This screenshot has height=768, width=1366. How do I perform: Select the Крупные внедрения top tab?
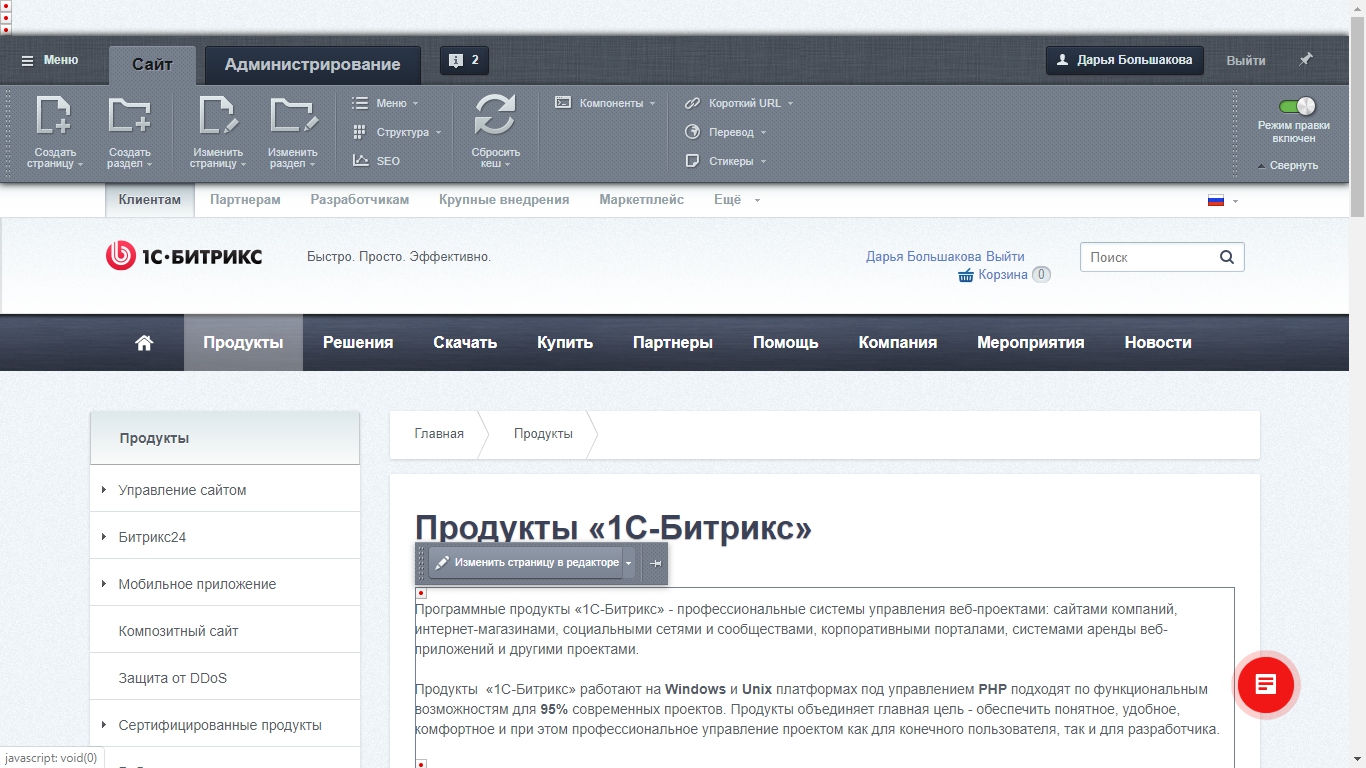click(504, 200)
